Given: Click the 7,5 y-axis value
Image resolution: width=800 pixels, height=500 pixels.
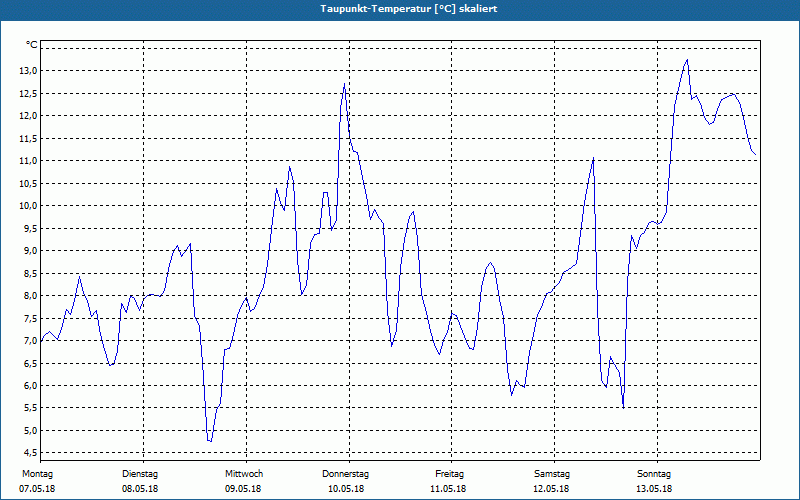Looking at the screenshot, I should click(30, 318).
